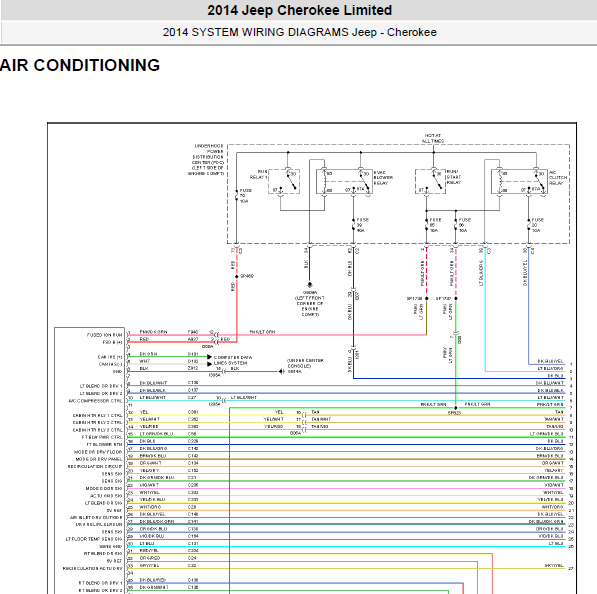Click the 'FUSE 39 40A' label
The height and width of the screenshot is (594, 597).
pos(362,225)
